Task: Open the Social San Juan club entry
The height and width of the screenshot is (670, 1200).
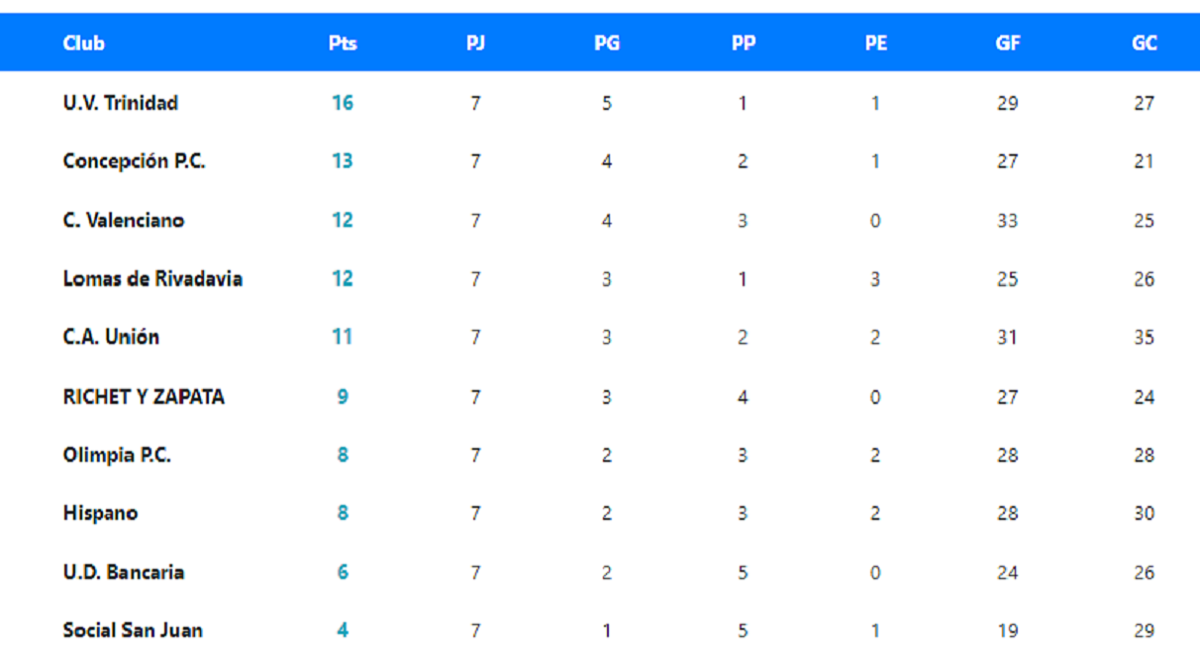Action: click(132, 630)
